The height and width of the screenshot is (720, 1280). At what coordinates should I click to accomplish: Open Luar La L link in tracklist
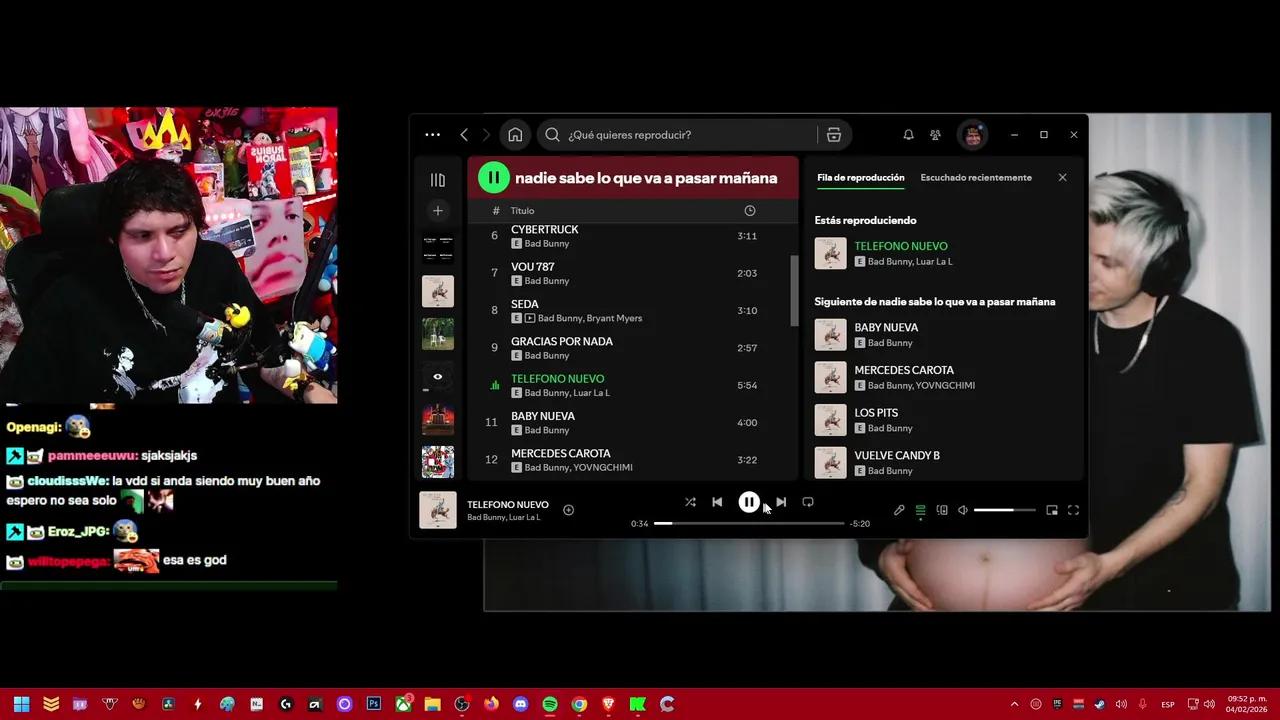(590, 393)
